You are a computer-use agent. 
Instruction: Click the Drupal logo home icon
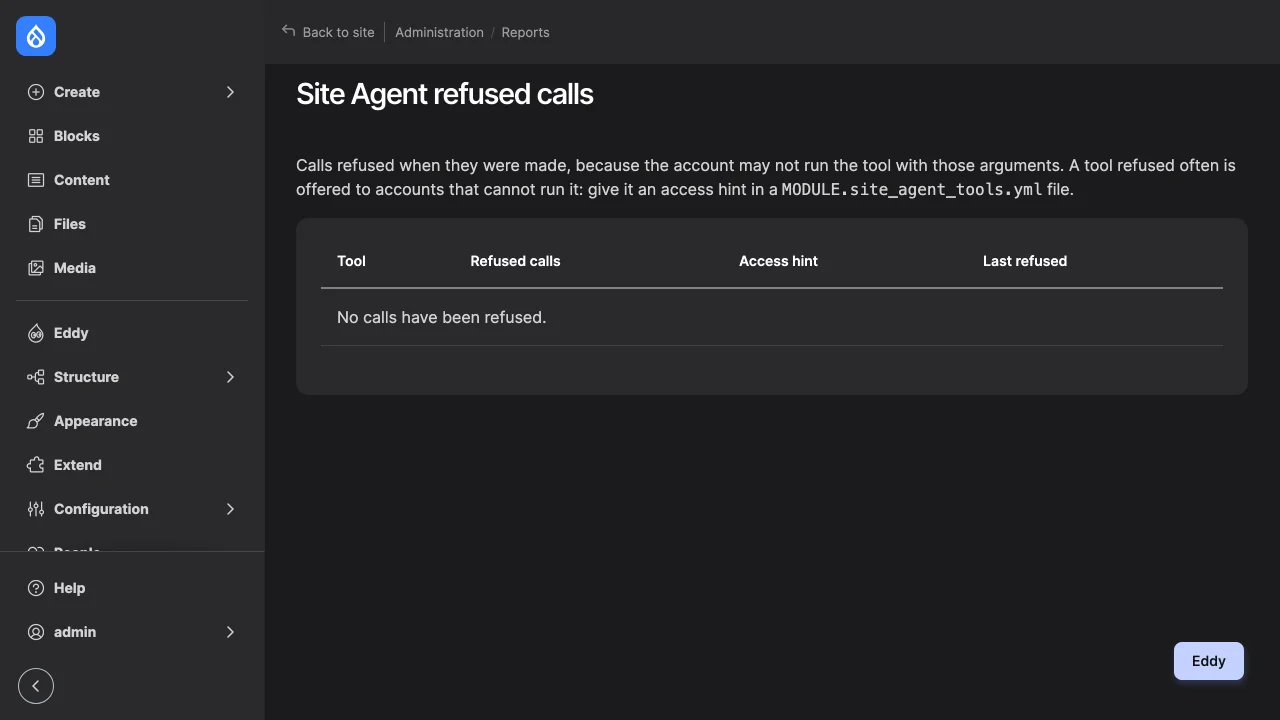tap(36, 36)
